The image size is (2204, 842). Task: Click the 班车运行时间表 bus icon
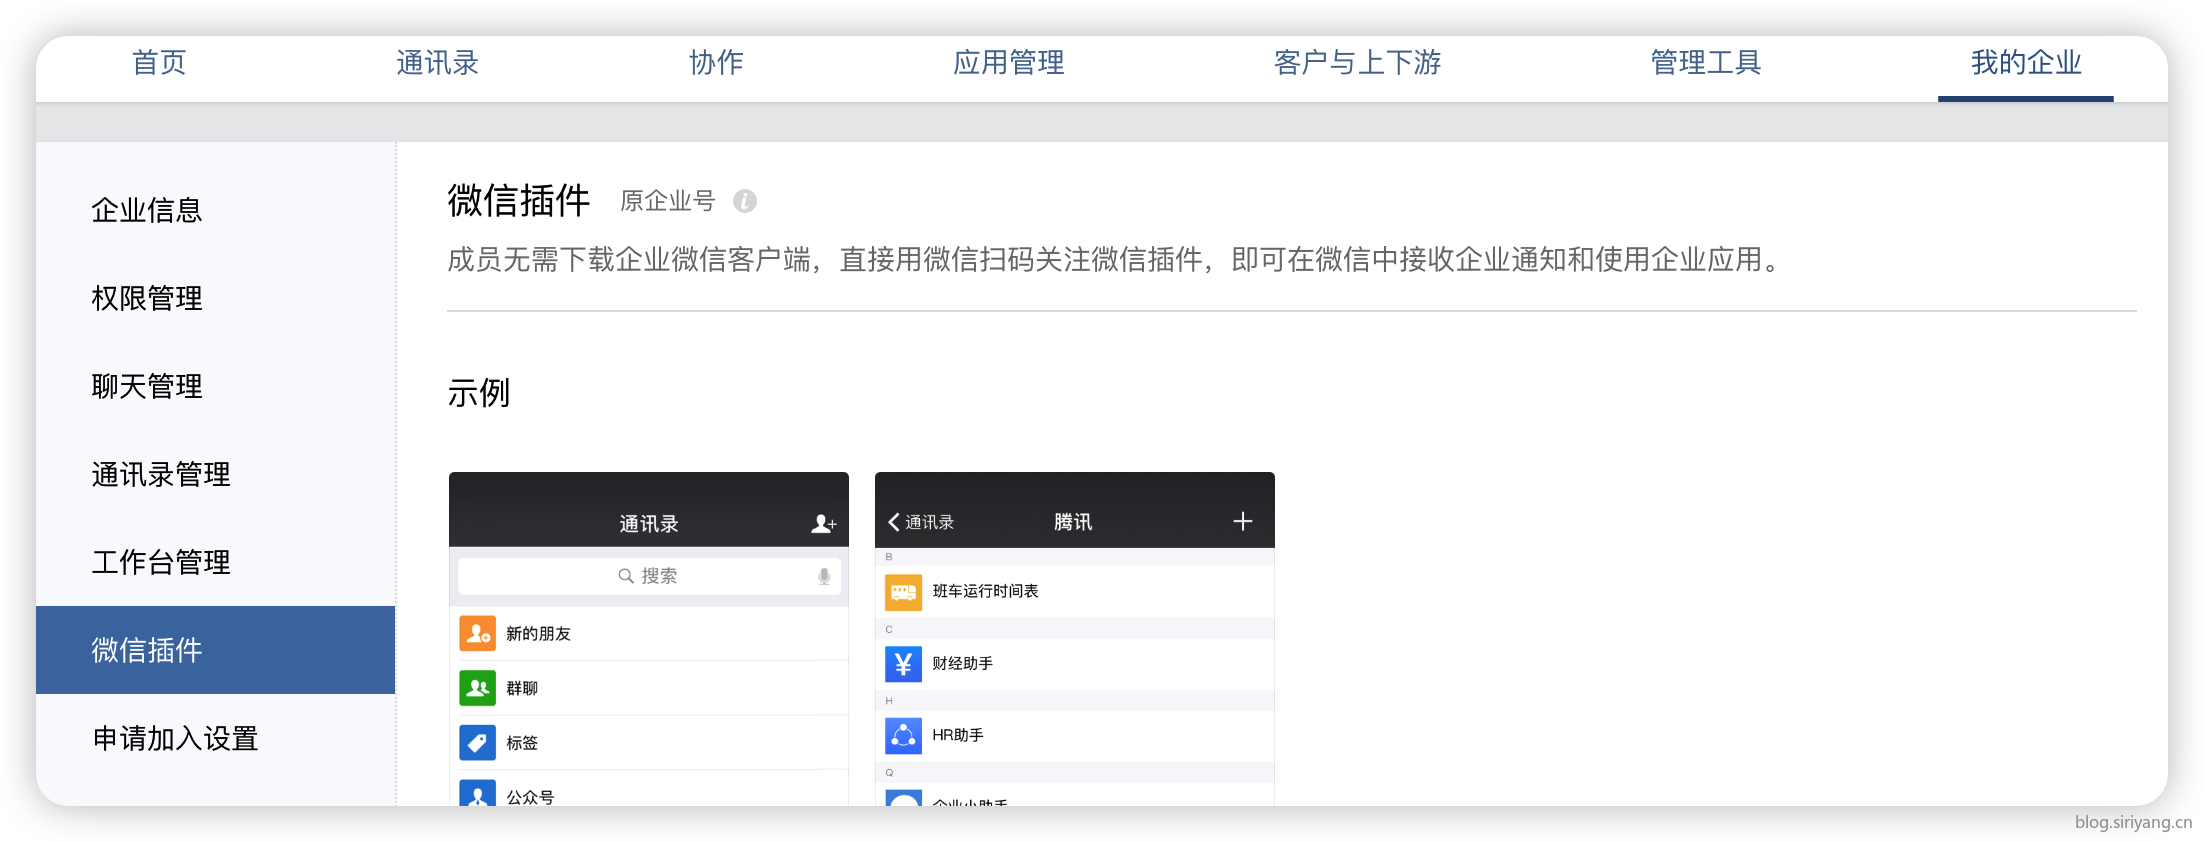[x=904, y=592]
